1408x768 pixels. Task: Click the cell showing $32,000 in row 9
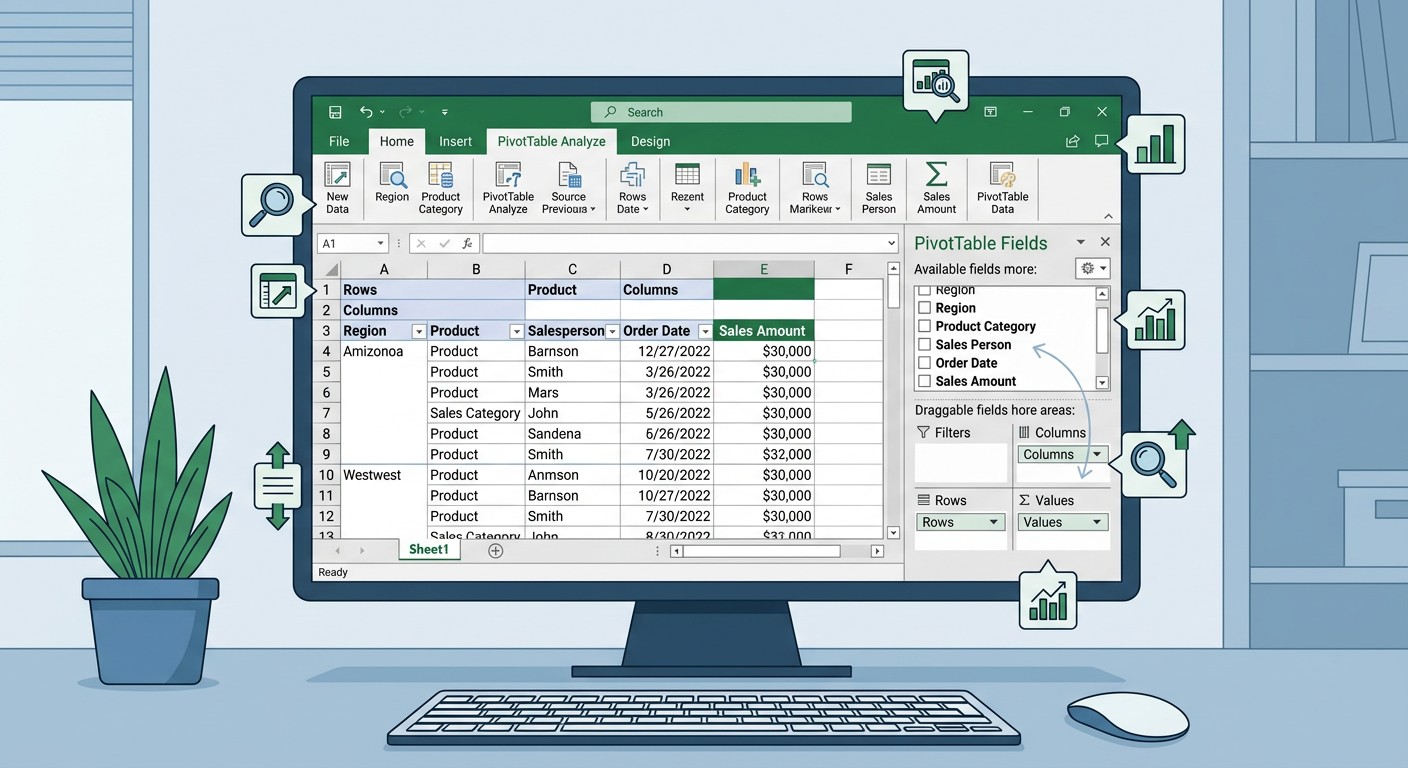[763, 454]
